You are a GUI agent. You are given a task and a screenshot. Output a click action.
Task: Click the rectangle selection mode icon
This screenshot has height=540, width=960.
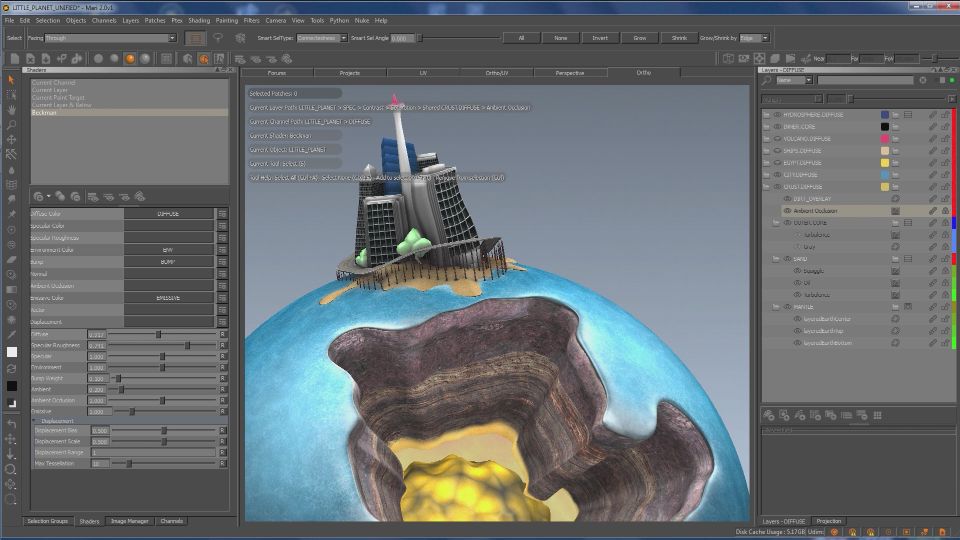point(195,38)
